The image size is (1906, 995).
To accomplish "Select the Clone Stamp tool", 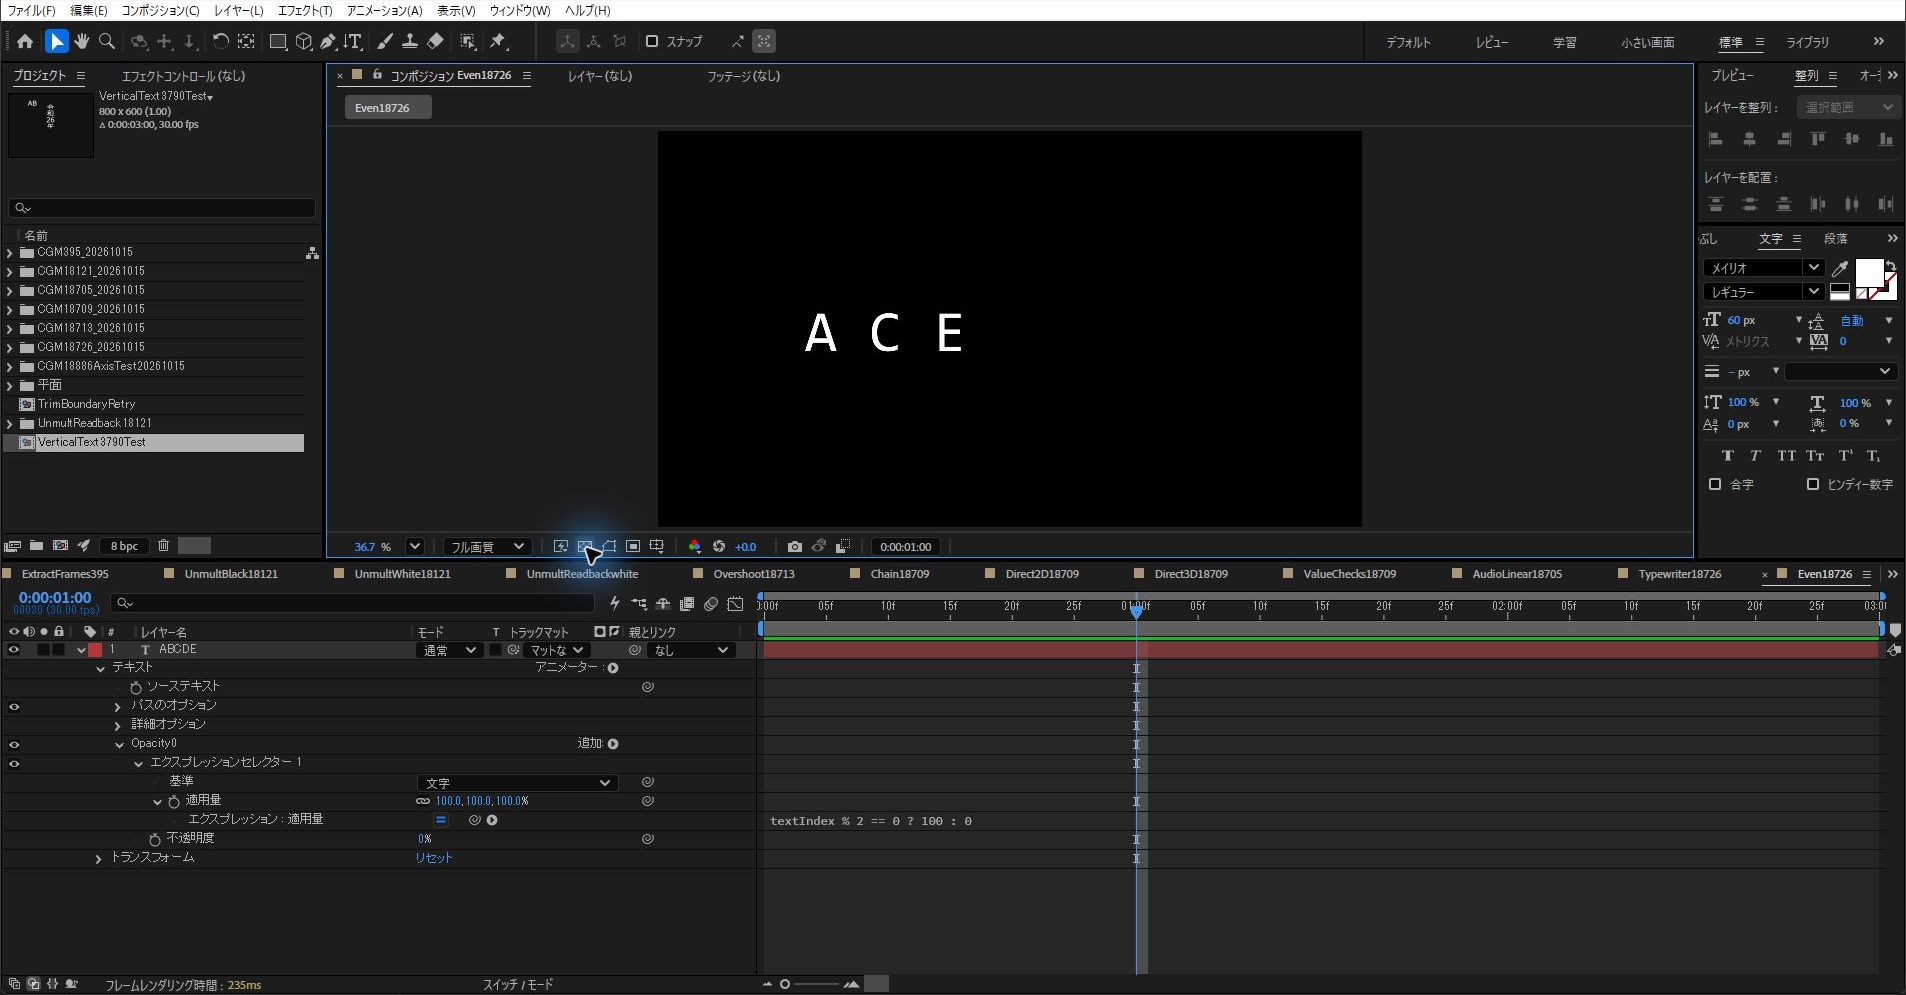I will pyautogui.click(x=410, y=41).
